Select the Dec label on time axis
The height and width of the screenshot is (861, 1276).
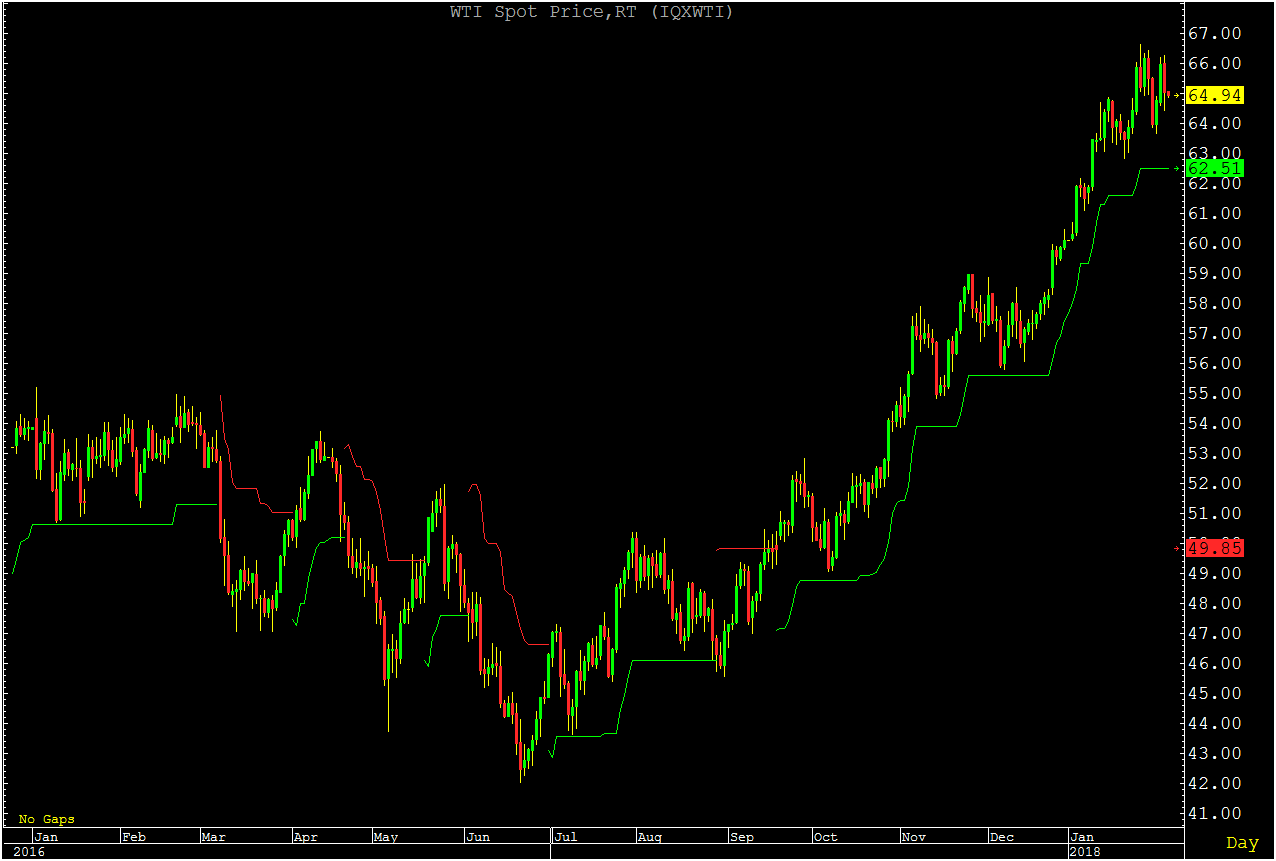pos(1001,837)
